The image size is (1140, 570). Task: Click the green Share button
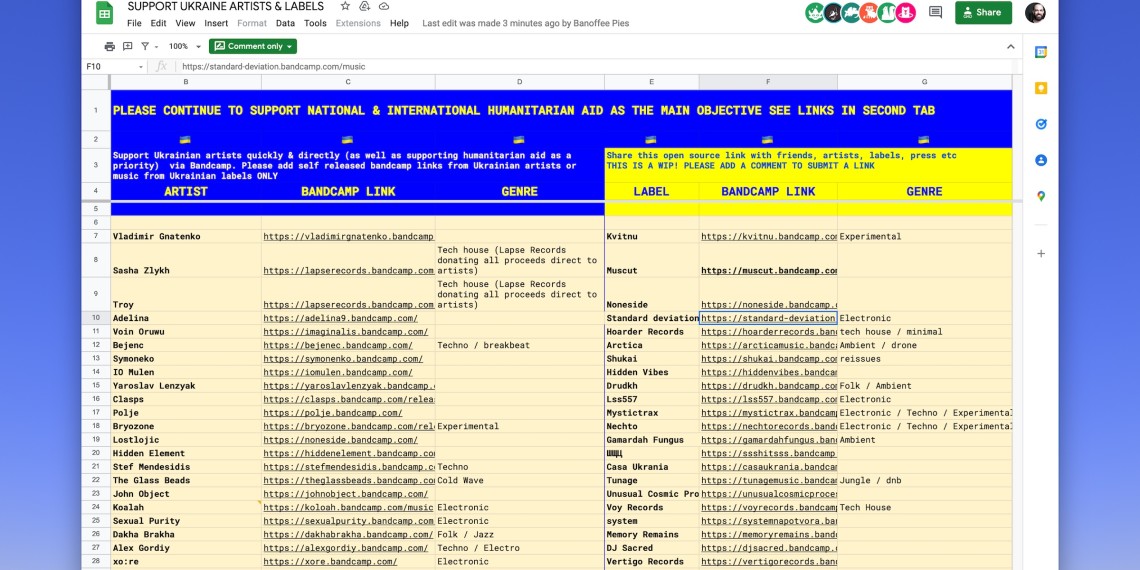982,12
